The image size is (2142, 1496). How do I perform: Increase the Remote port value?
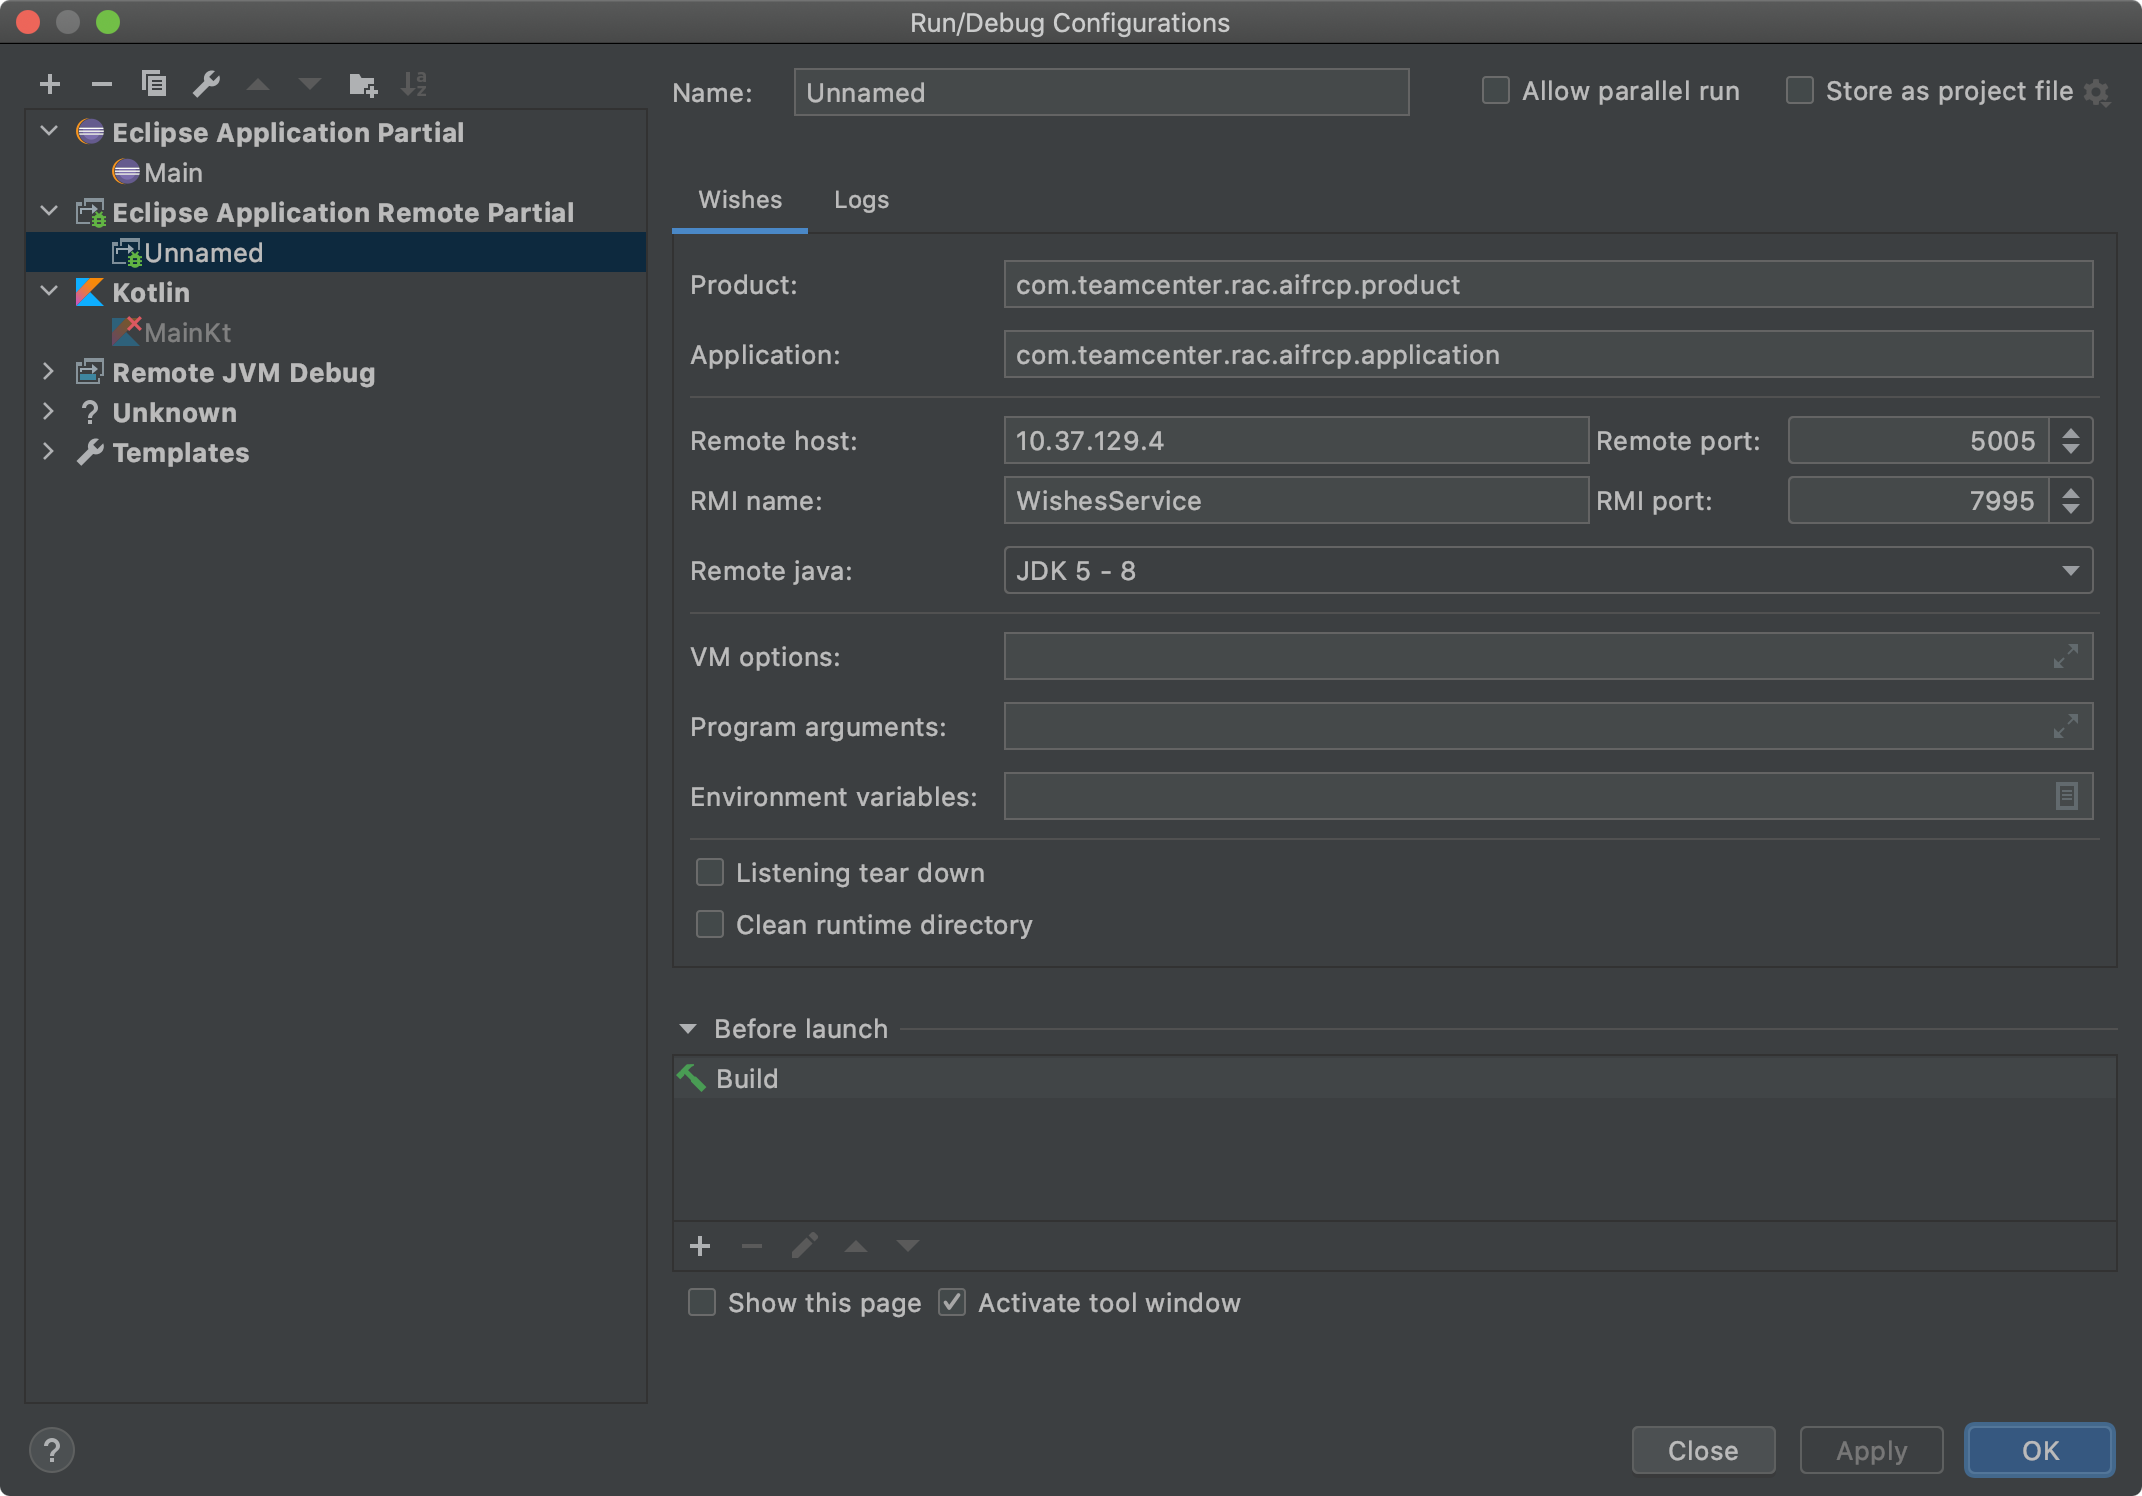pyautogui.click(x=2071, y=432)
